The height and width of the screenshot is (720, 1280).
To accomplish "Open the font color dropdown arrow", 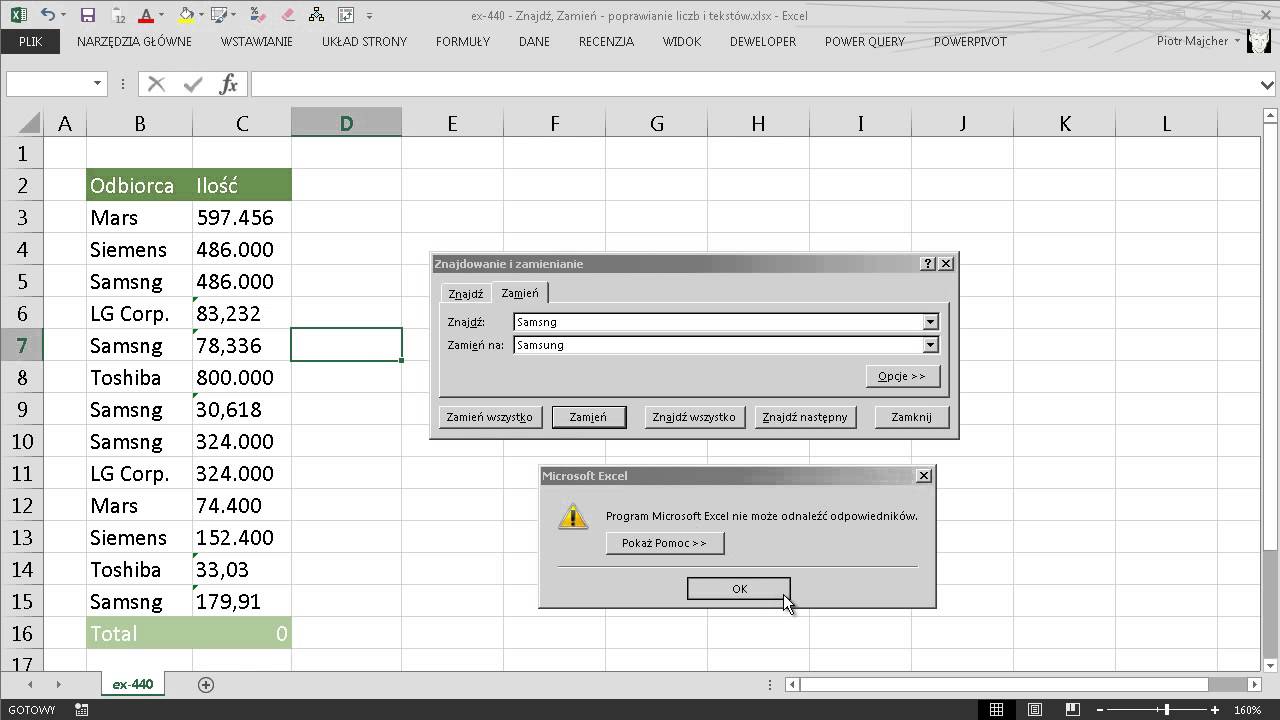I will coord(161,16).
